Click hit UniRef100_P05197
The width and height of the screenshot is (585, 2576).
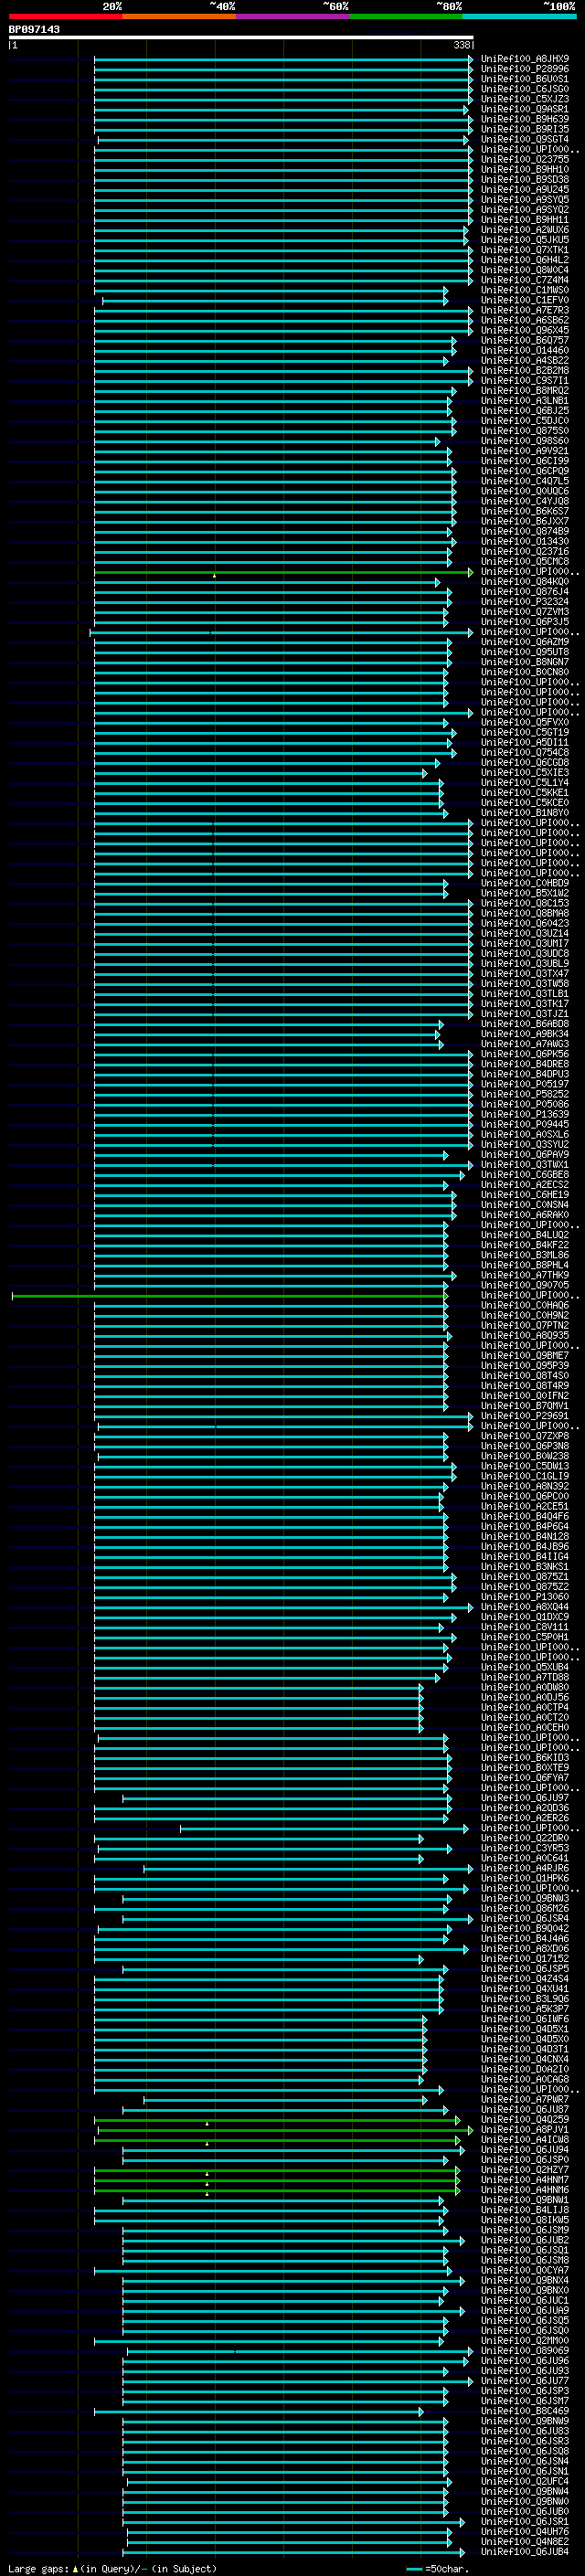tap(525, 1085)
